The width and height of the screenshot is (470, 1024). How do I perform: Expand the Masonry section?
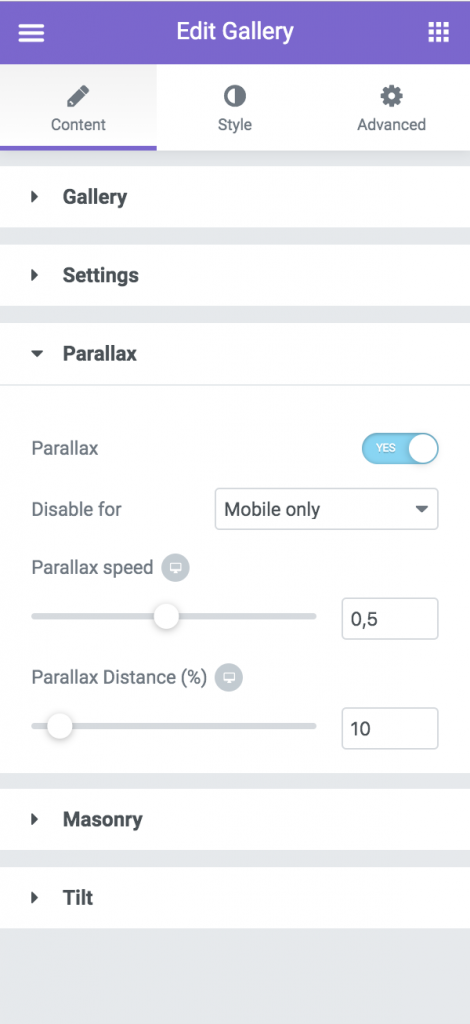[x=235, y=819]
